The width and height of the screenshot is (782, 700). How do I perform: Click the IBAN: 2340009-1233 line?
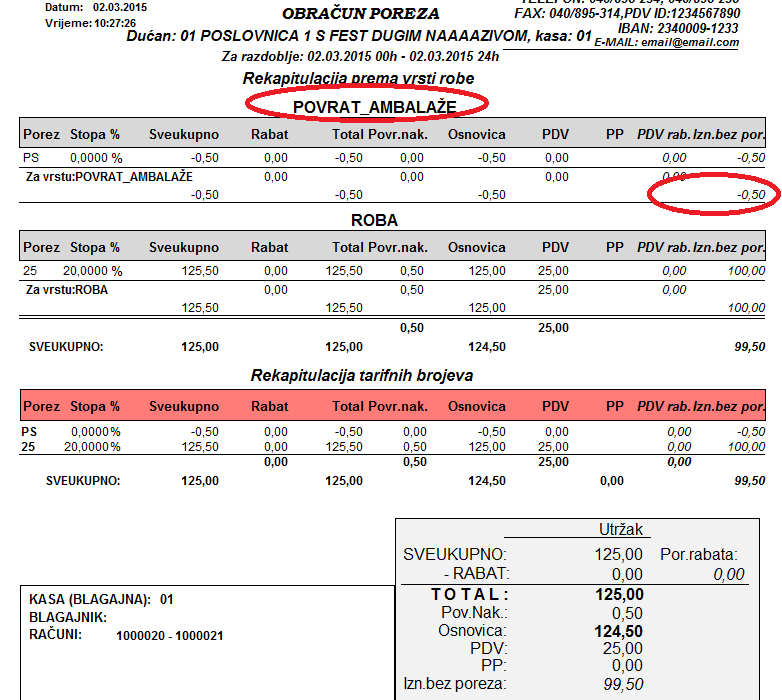tap(678, 28)
